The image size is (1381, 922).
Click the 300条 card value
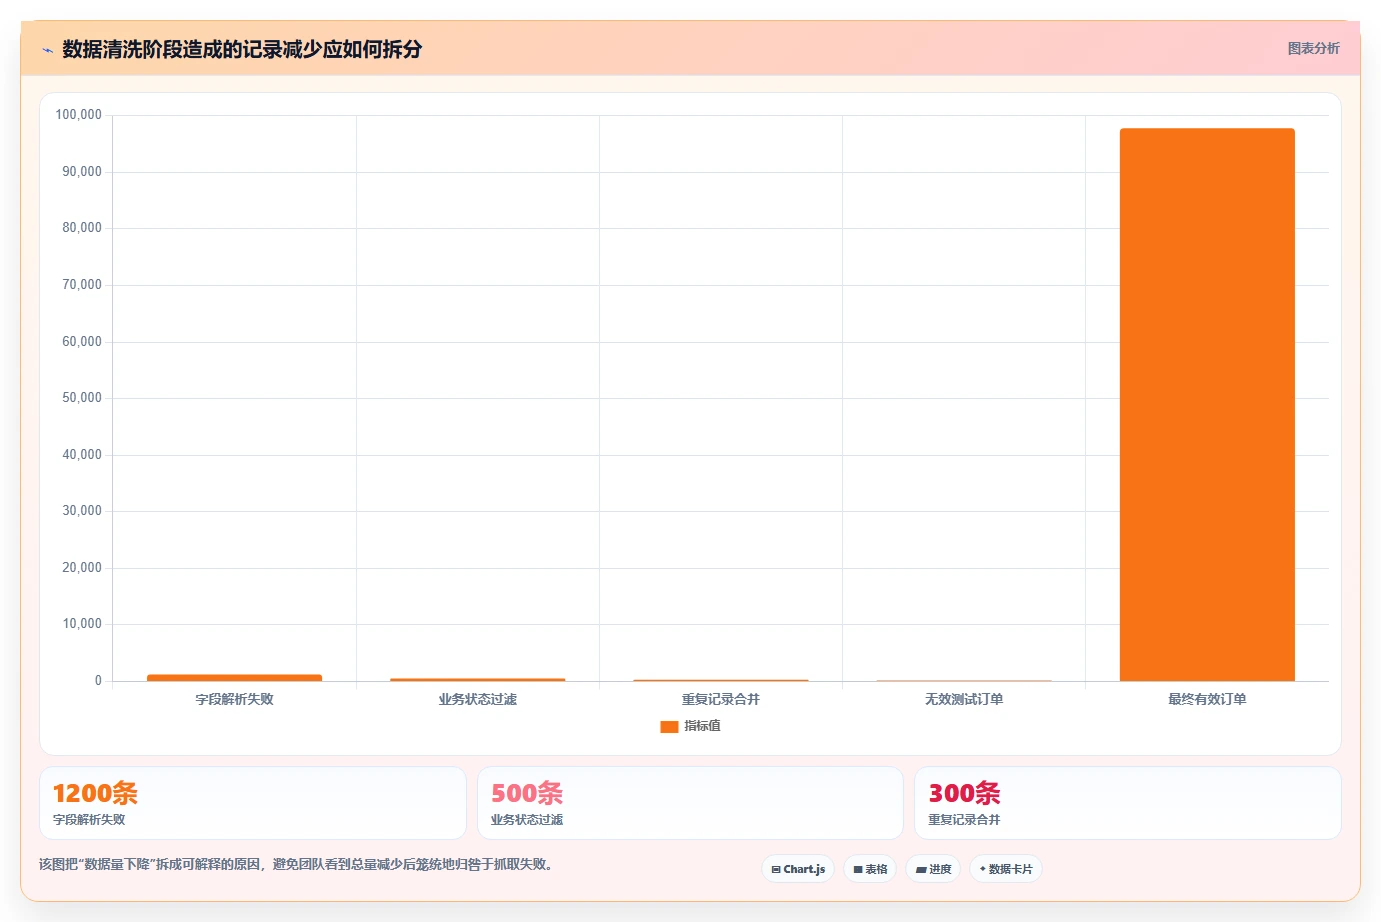point(964,793)
